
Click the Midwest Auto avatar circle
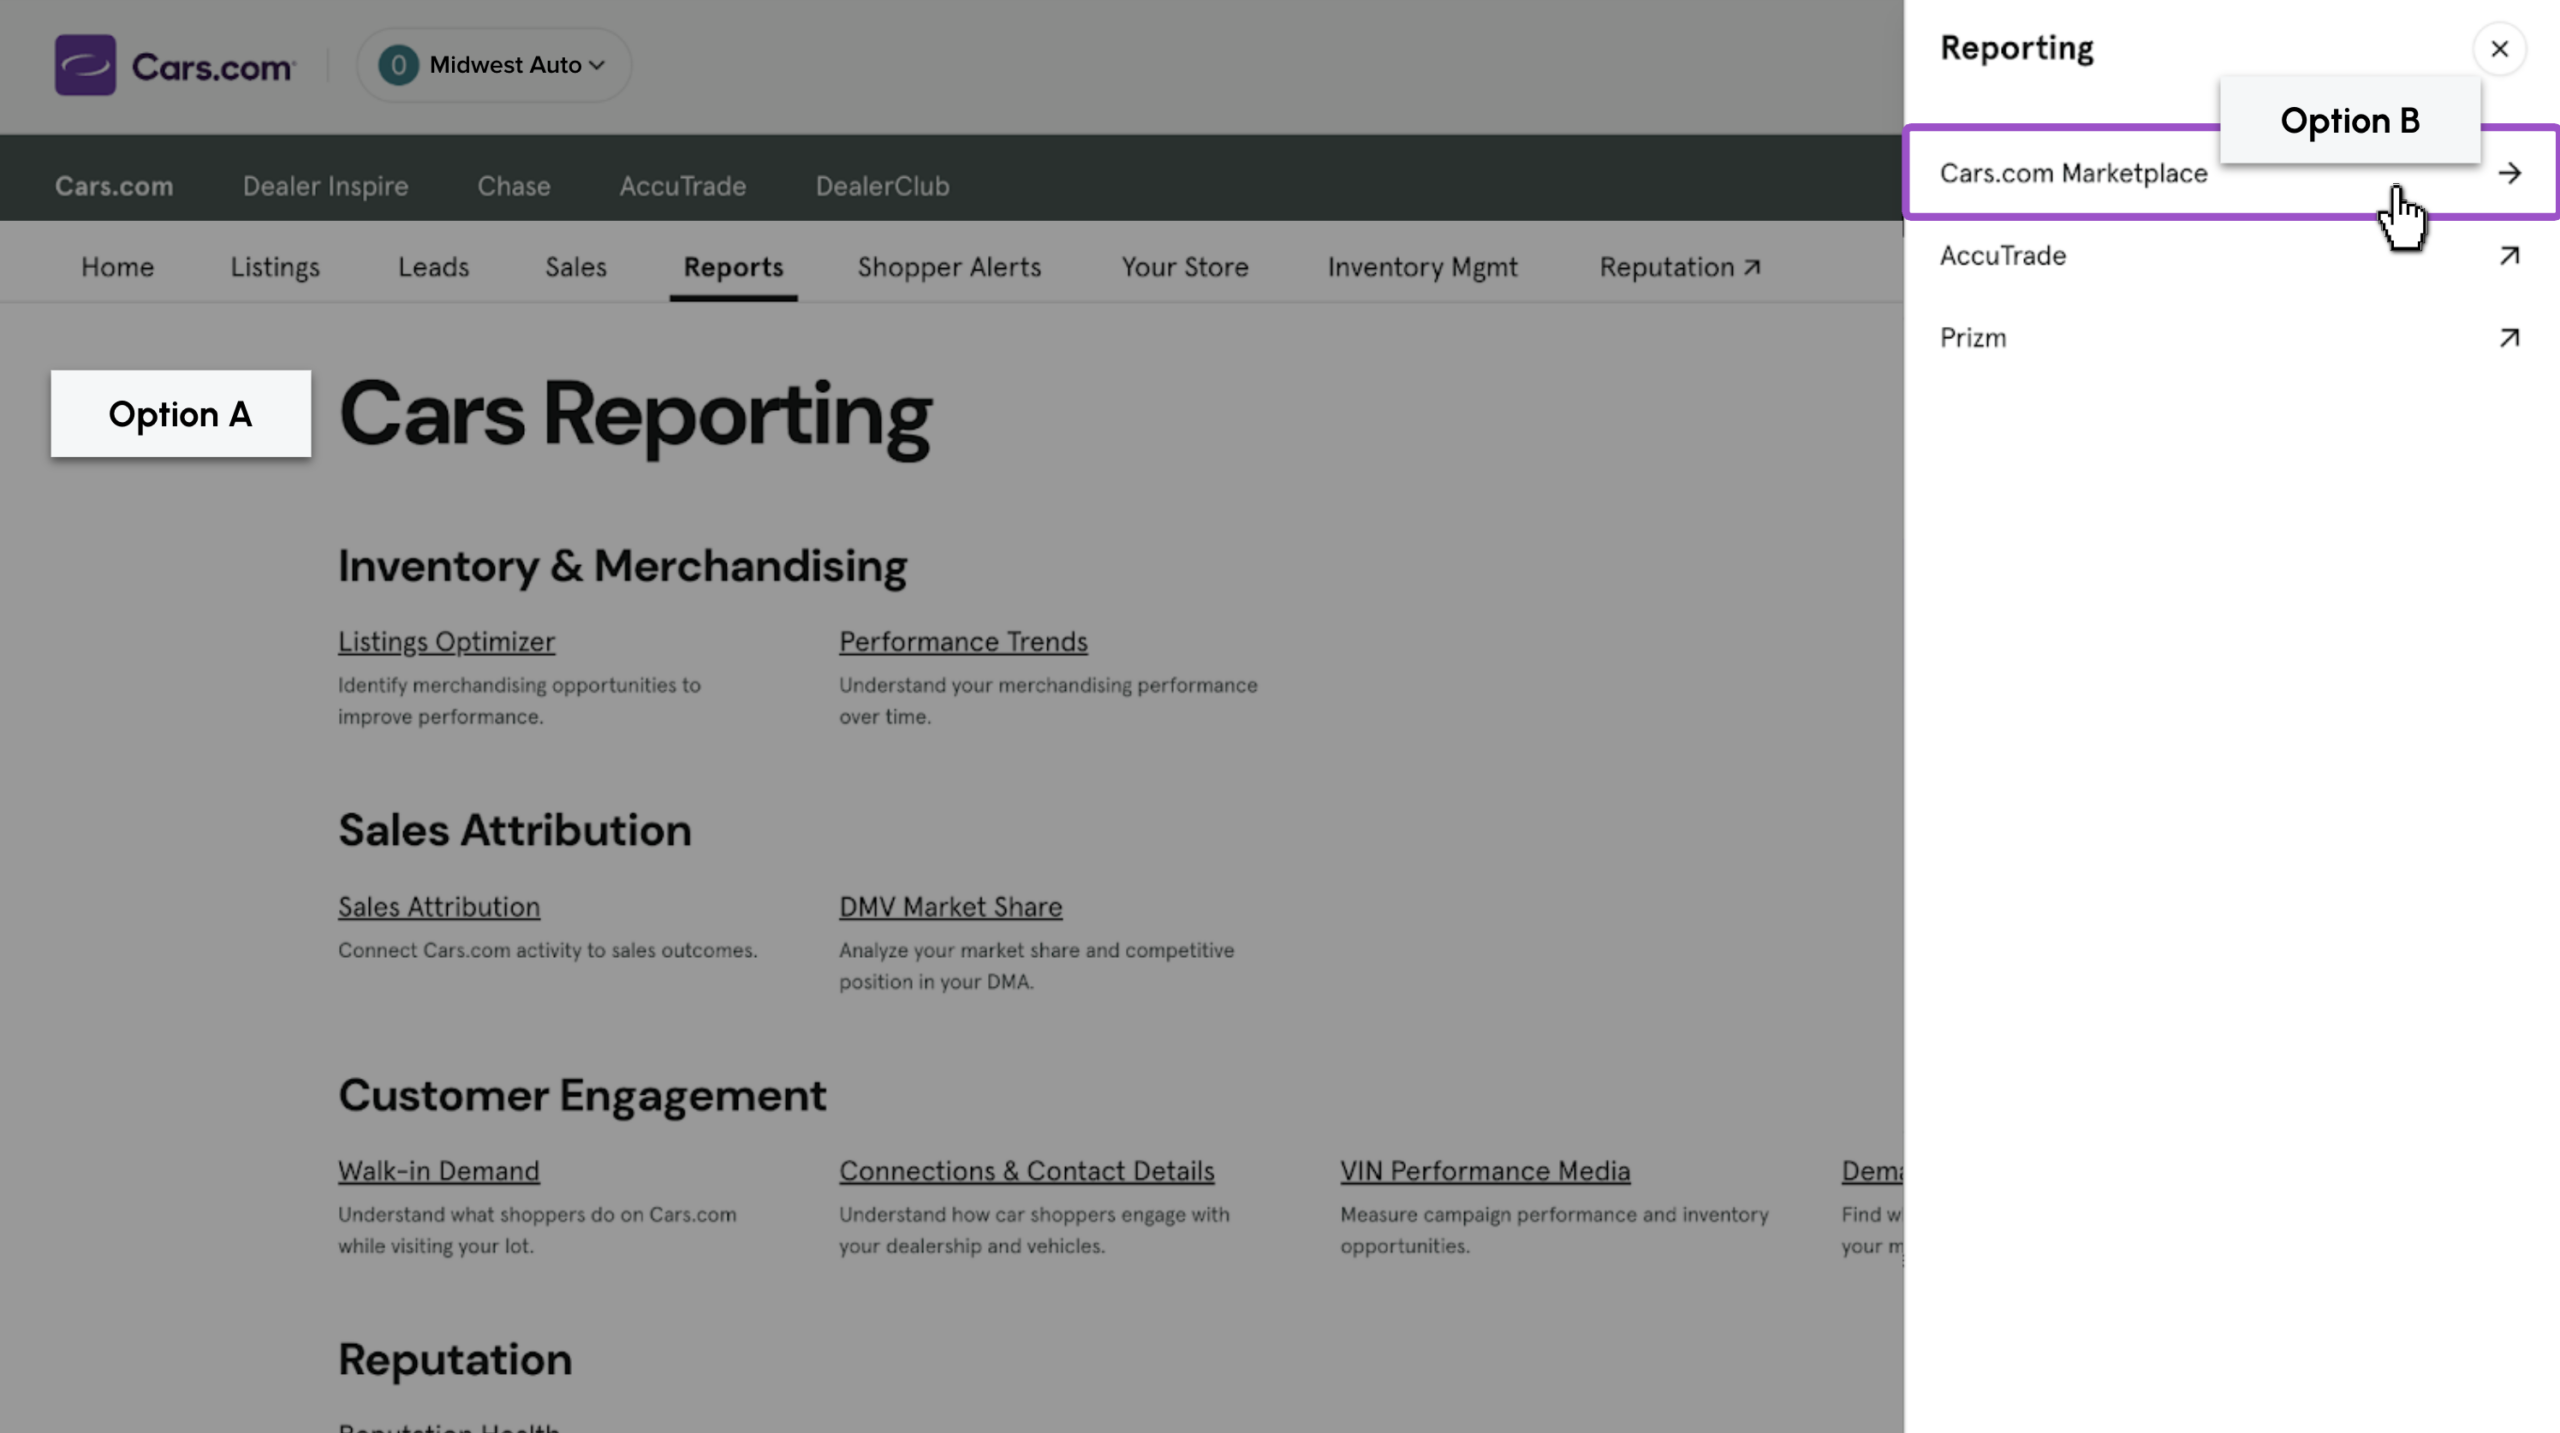(x=398, y=65)
